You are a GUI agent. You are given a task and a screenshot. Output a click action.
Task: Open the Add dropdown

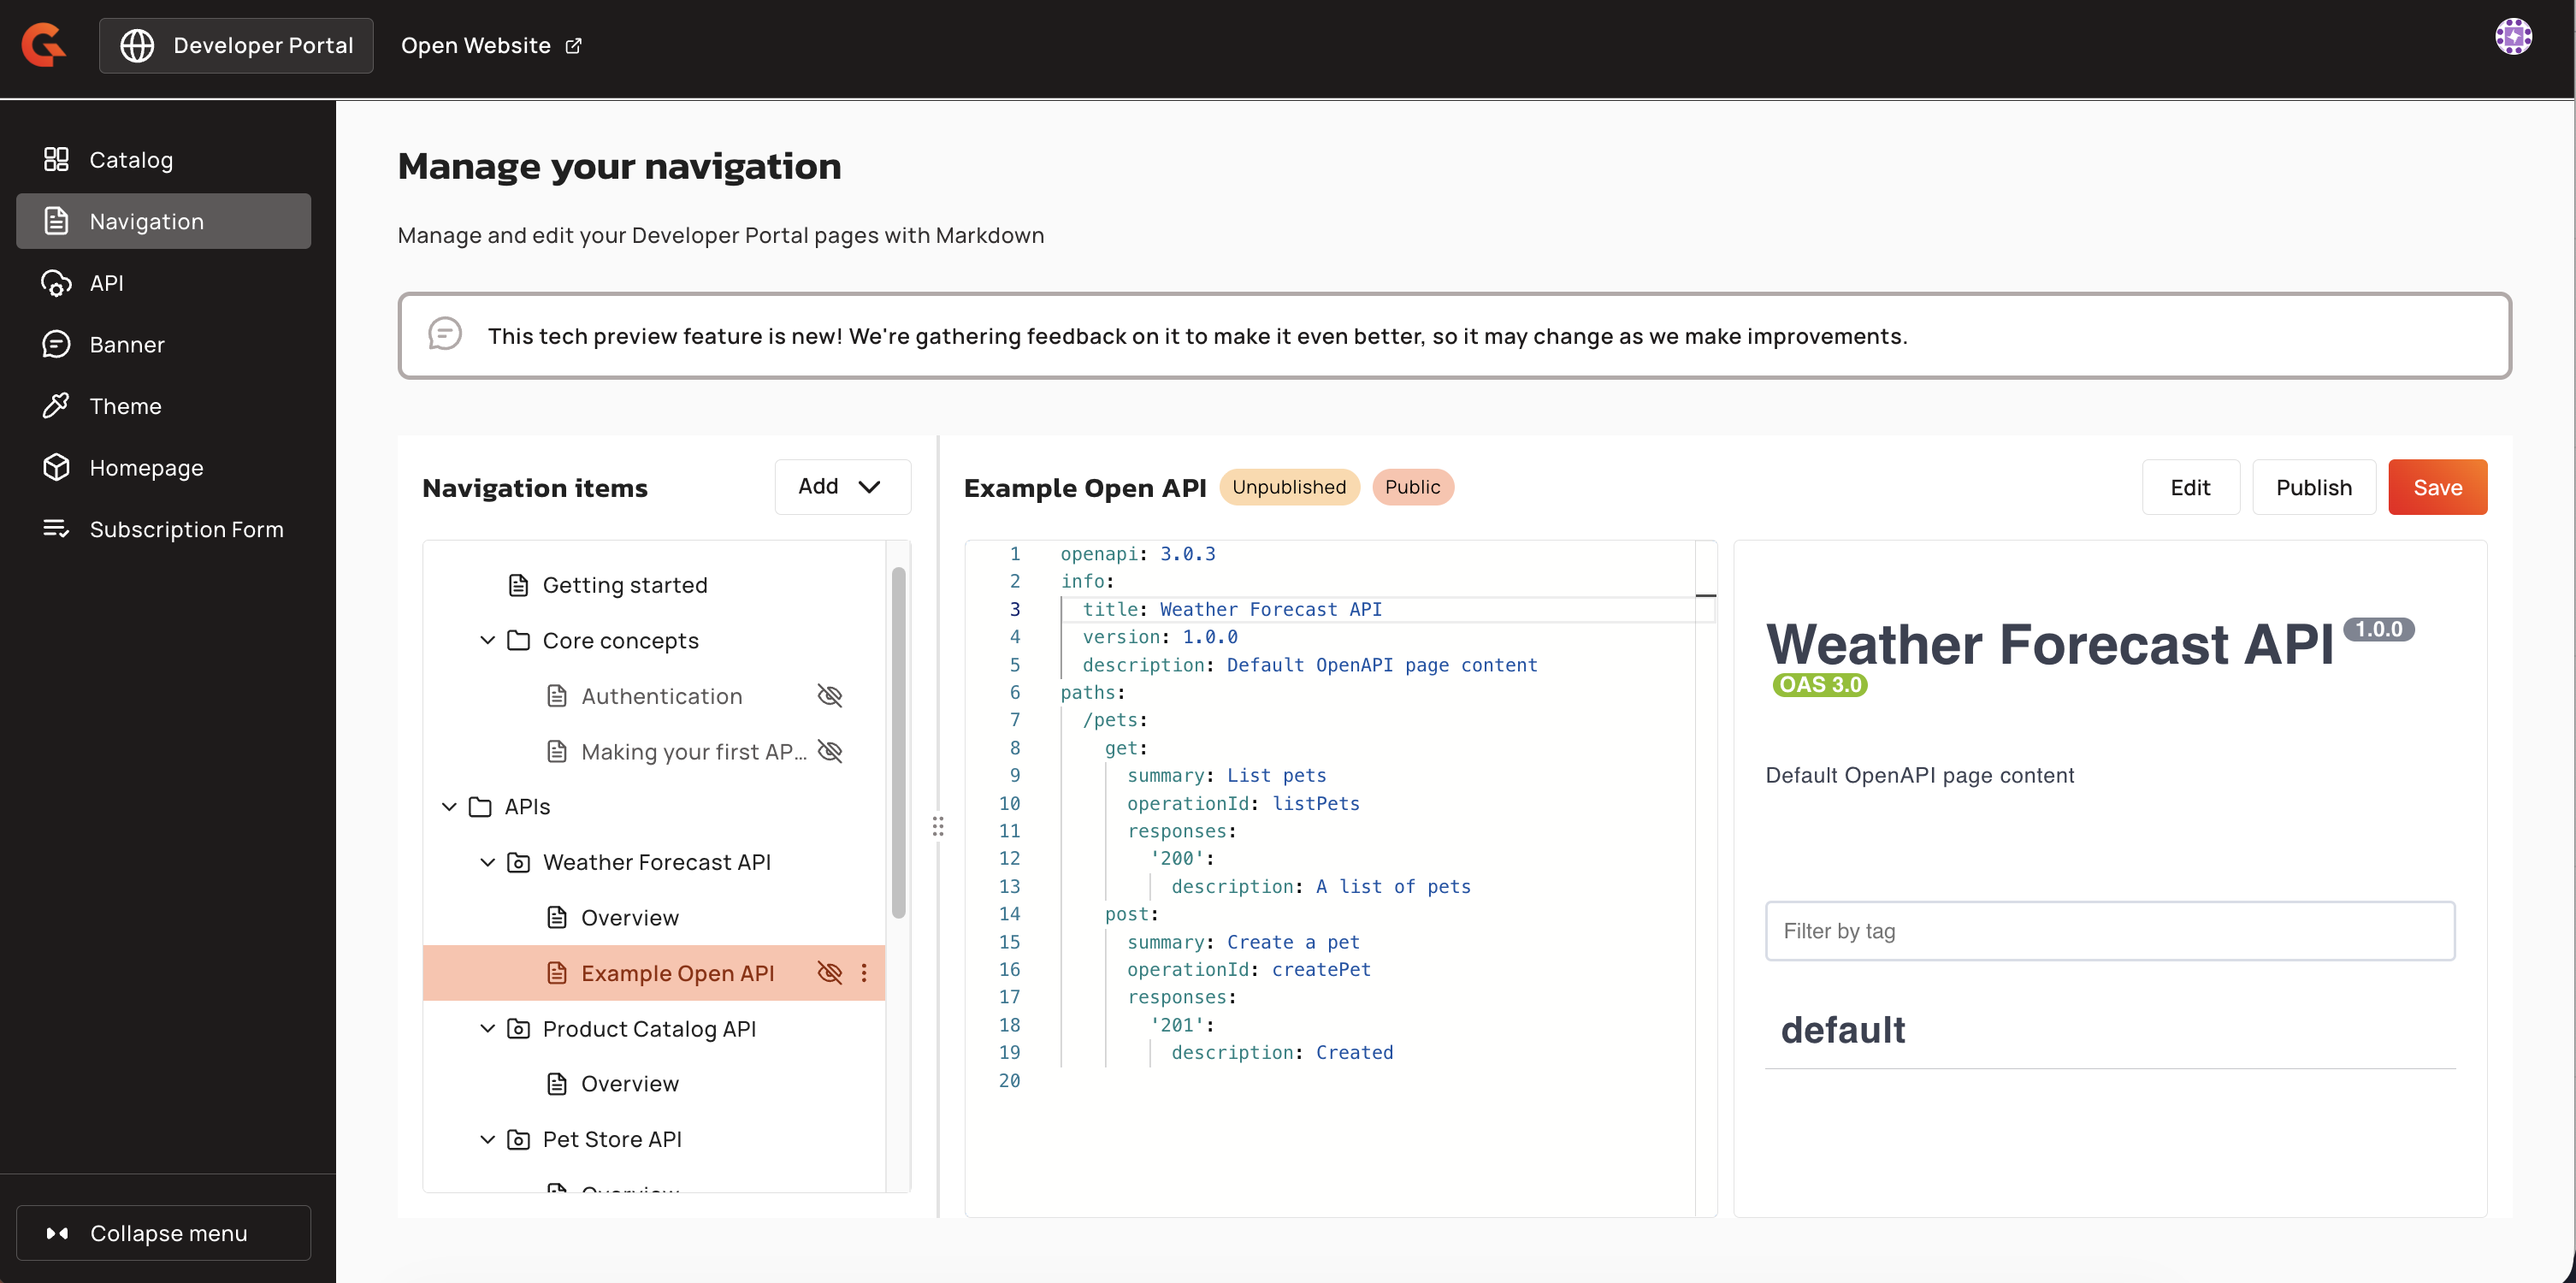842,487
